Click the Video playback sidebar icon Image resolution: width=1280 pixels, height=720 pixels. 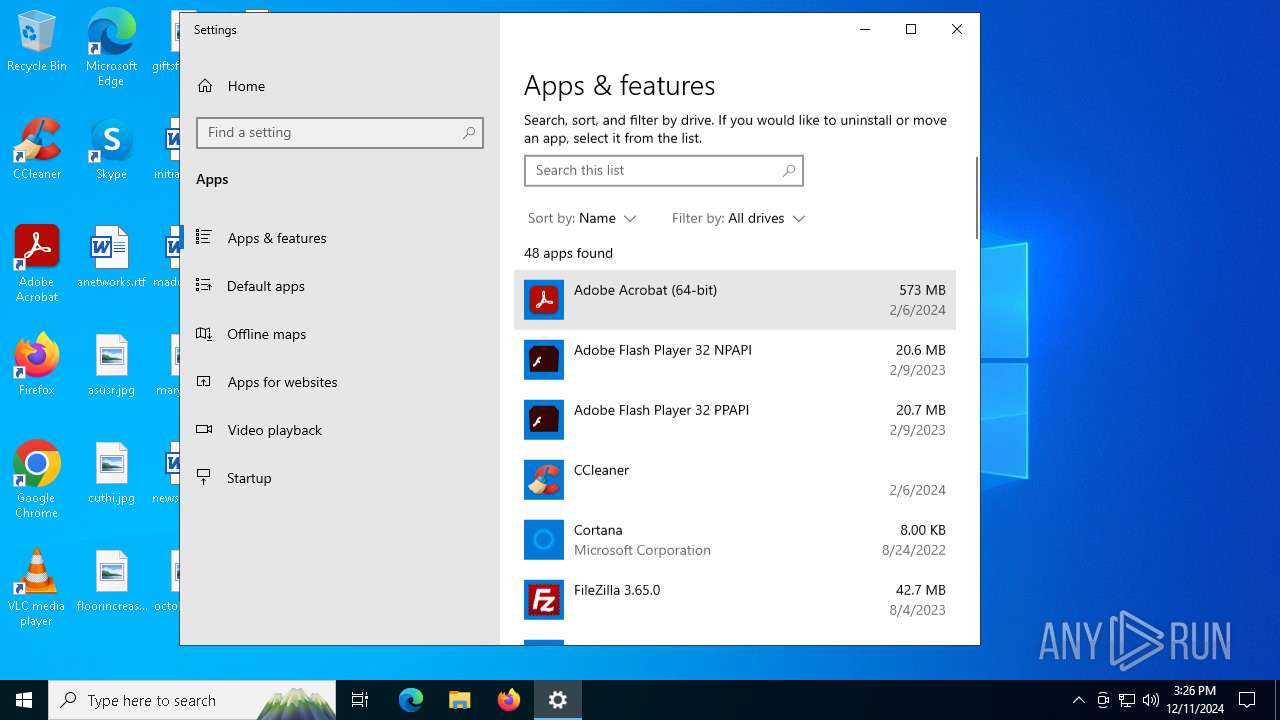[x=204, y=430]
